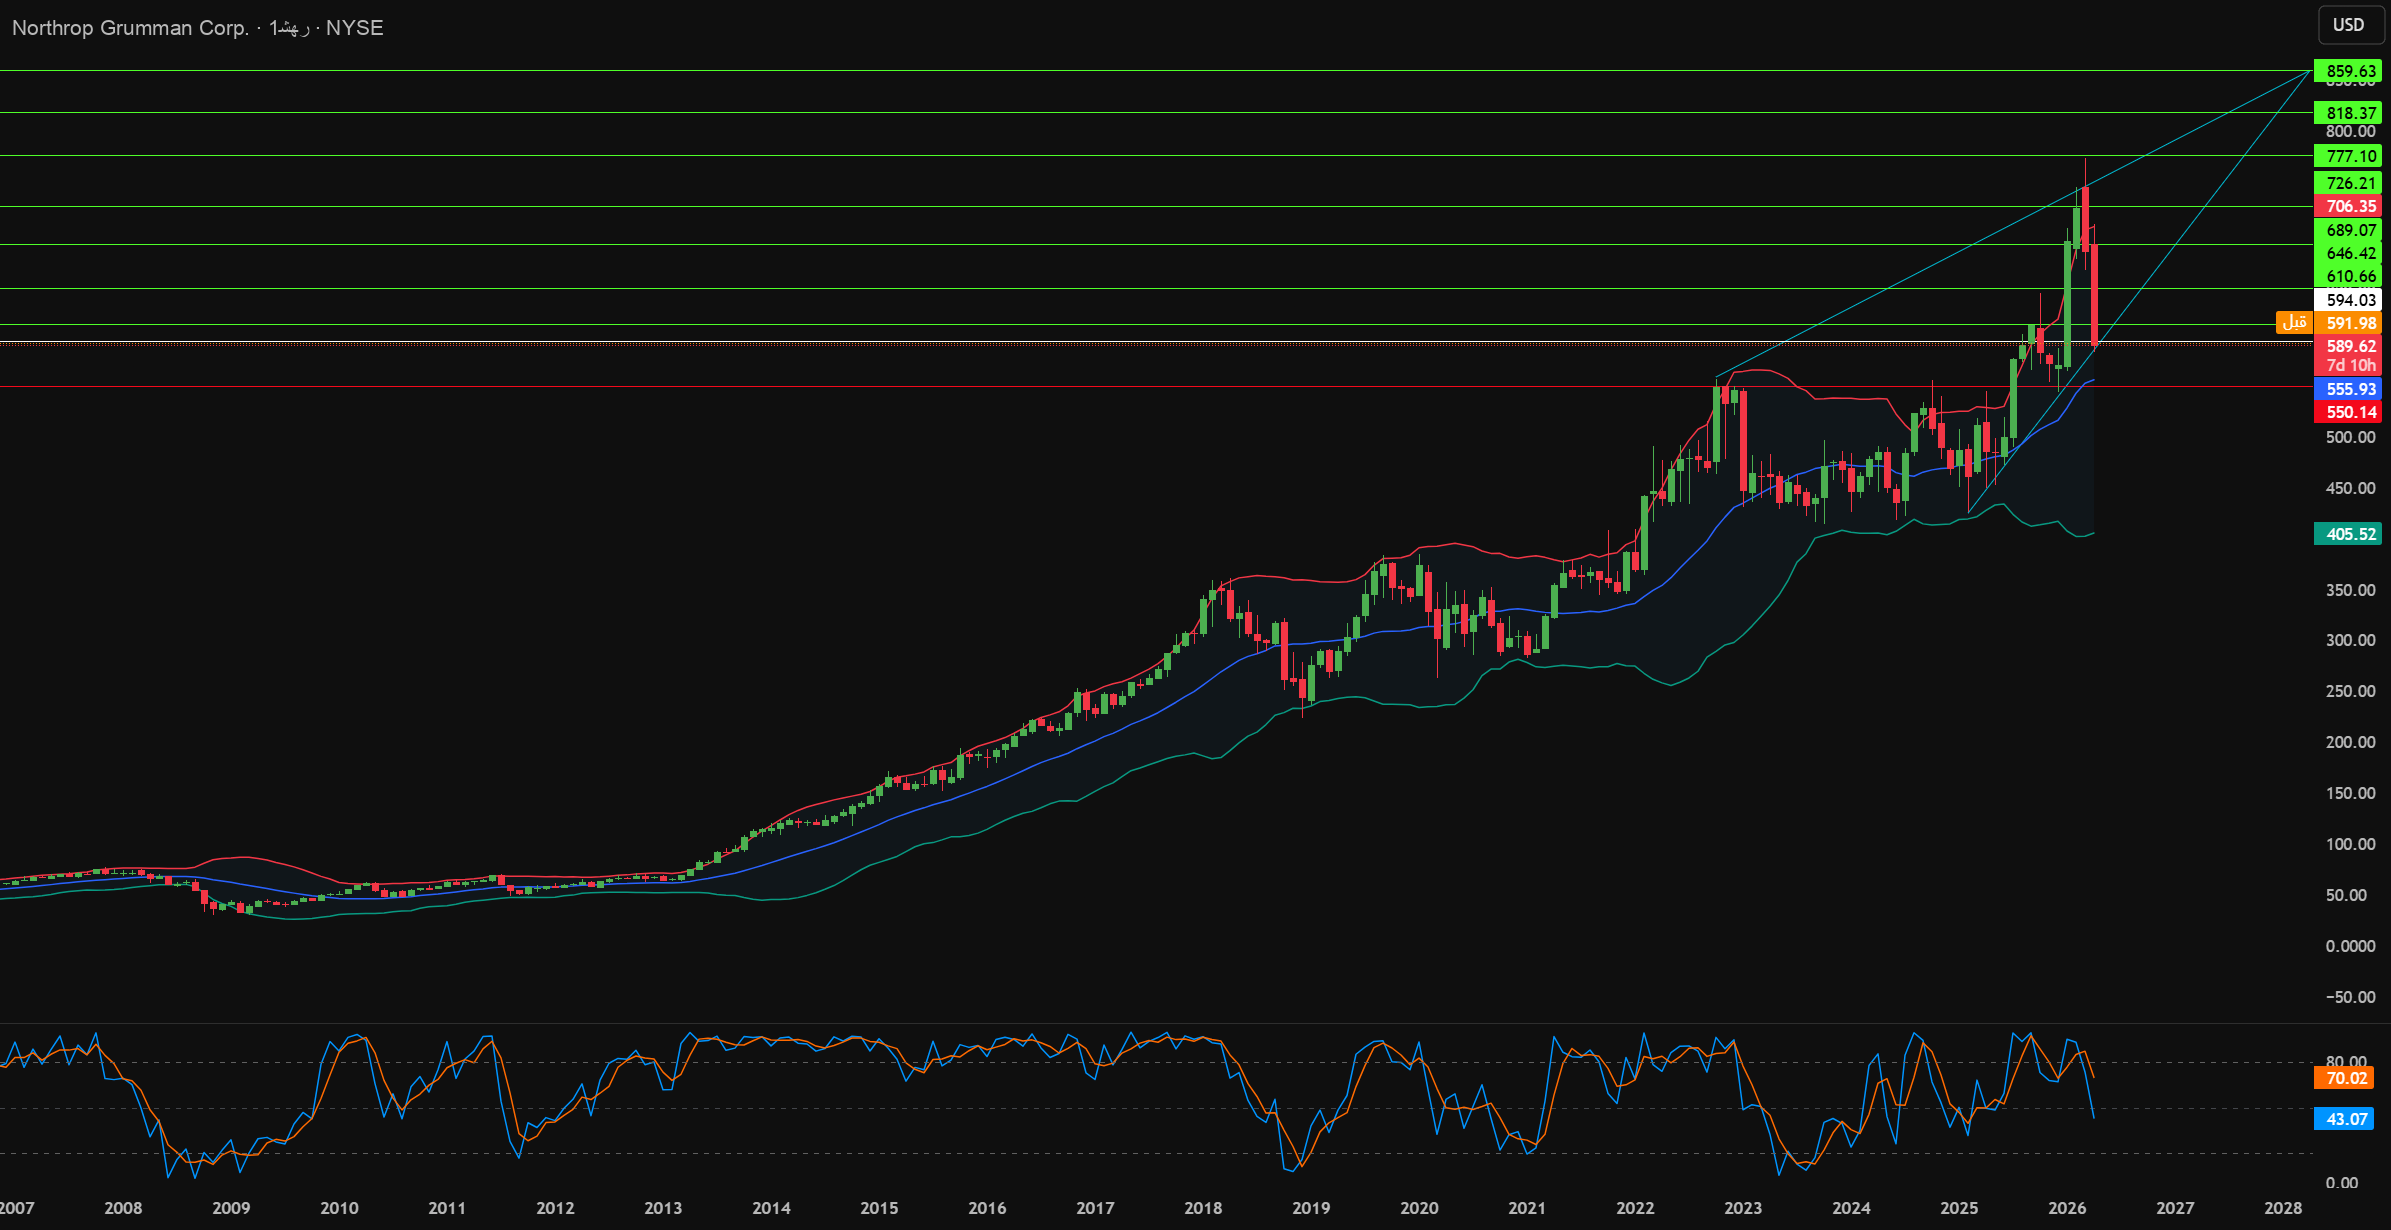
Task: Click the 2020 year on time axis
Action: [x=1419, y=1208]
